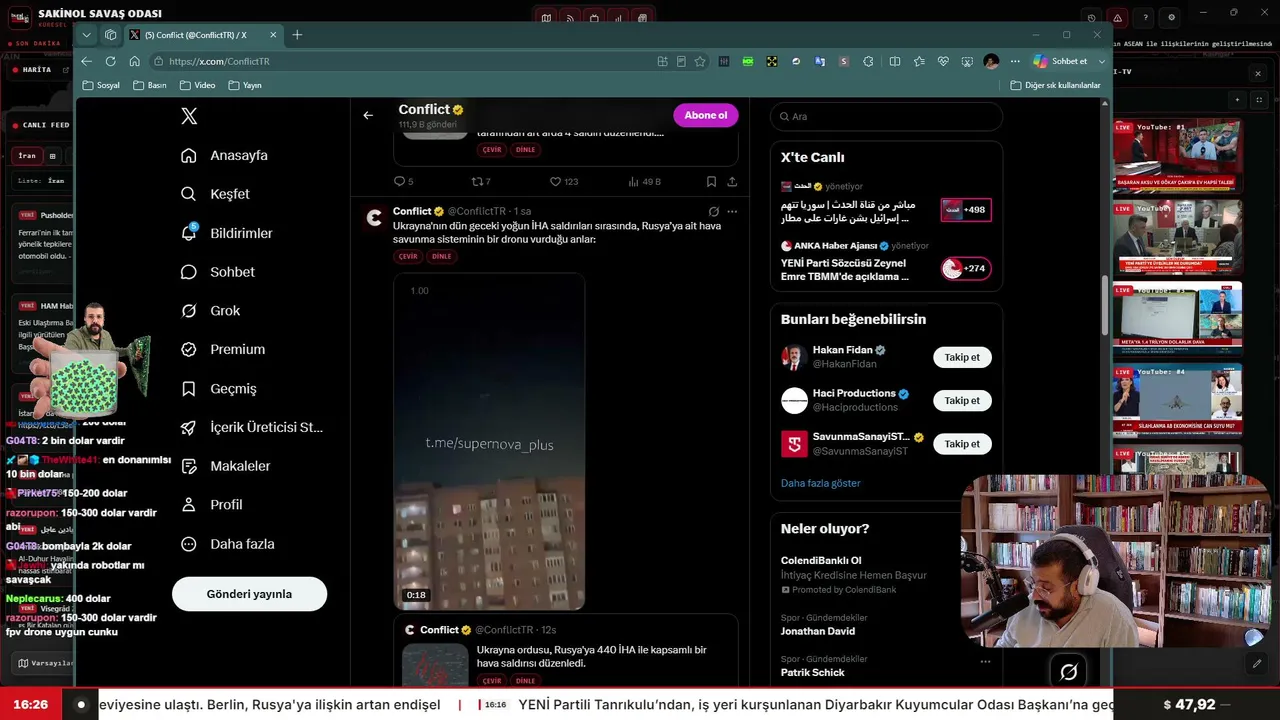Expand Daha fazla menu in sidebar
This screenshot has height=720, width=1280.
point(227,544)
